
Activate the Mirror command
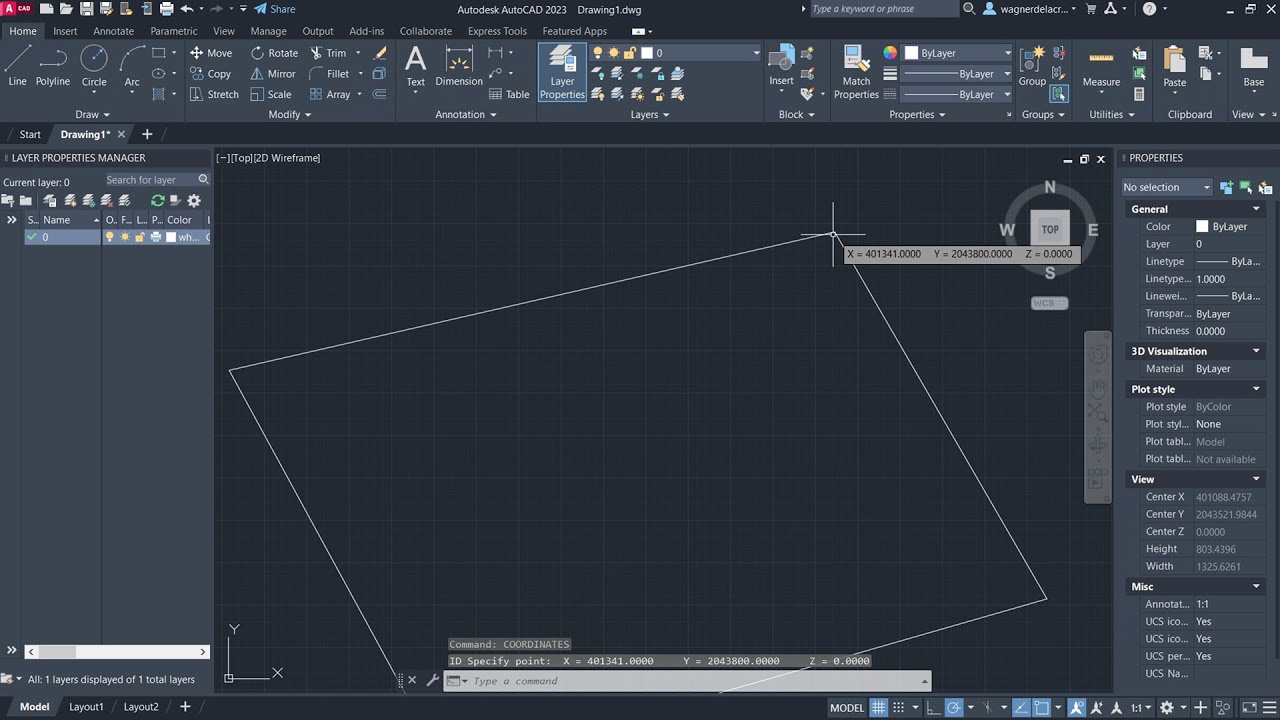click(x=273, y=74)
